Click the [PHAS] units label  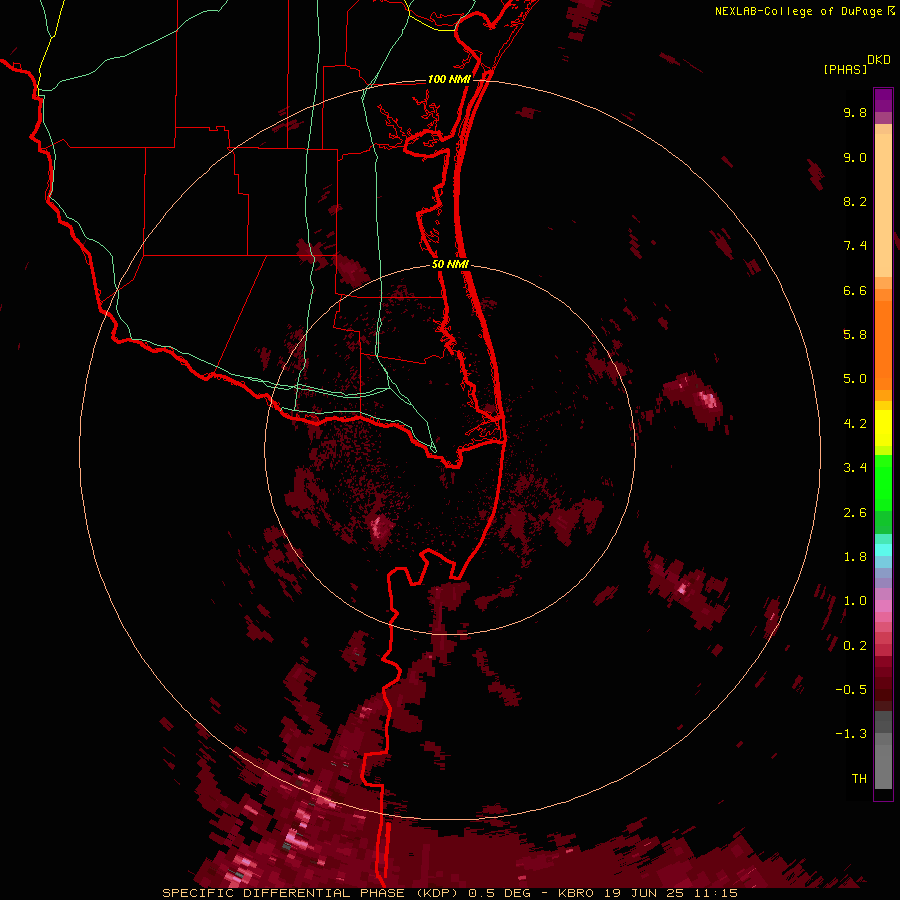click(845, 69)
